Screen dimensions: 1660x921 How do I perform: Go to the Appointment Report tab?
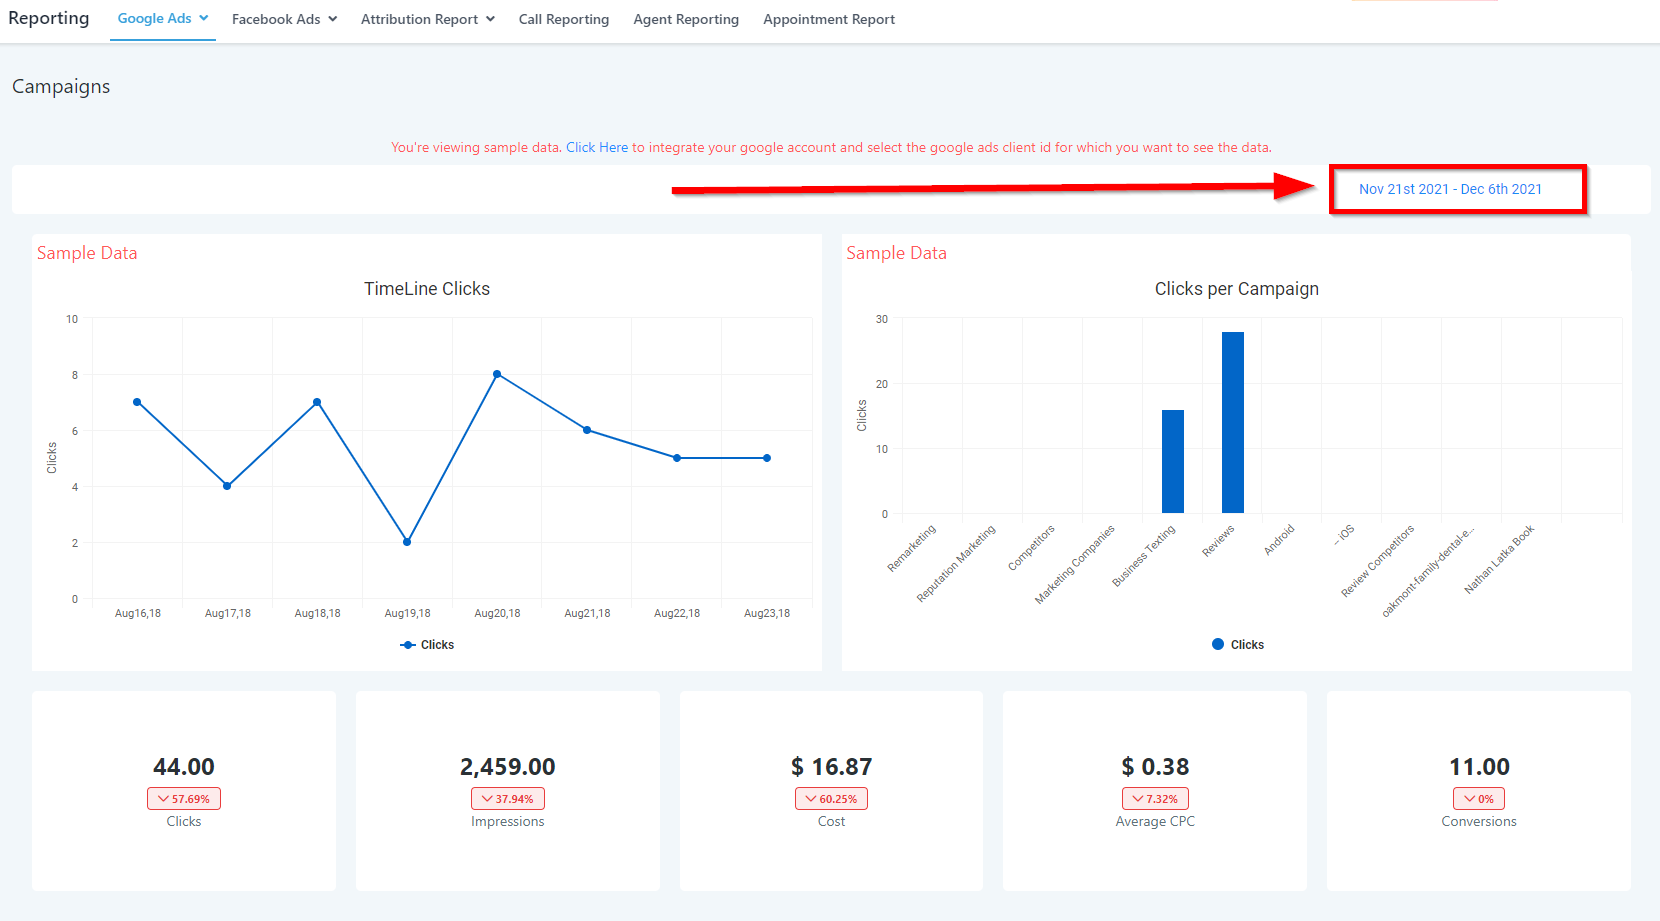(828, 19)
